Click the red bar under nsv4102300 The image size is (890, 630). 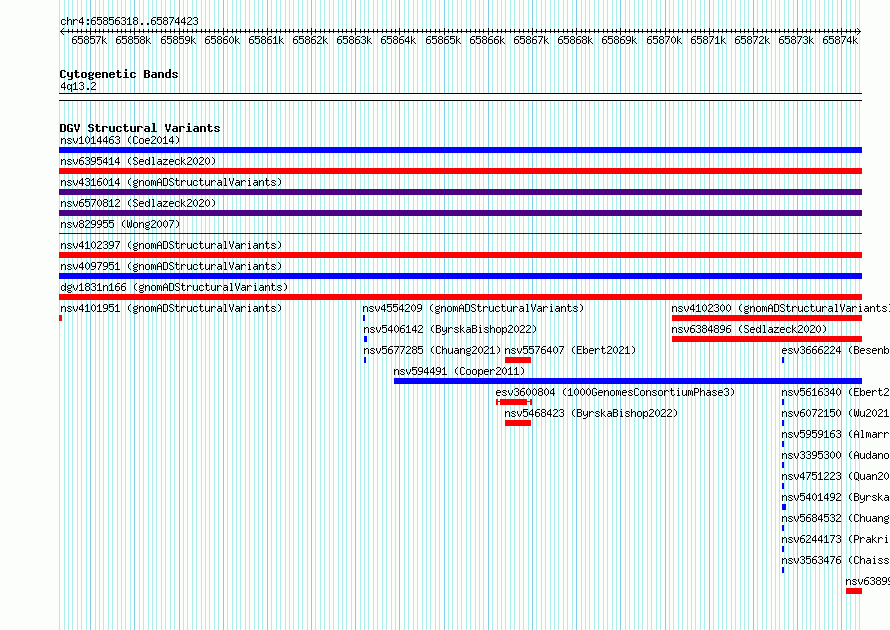(x=767, y=318)
